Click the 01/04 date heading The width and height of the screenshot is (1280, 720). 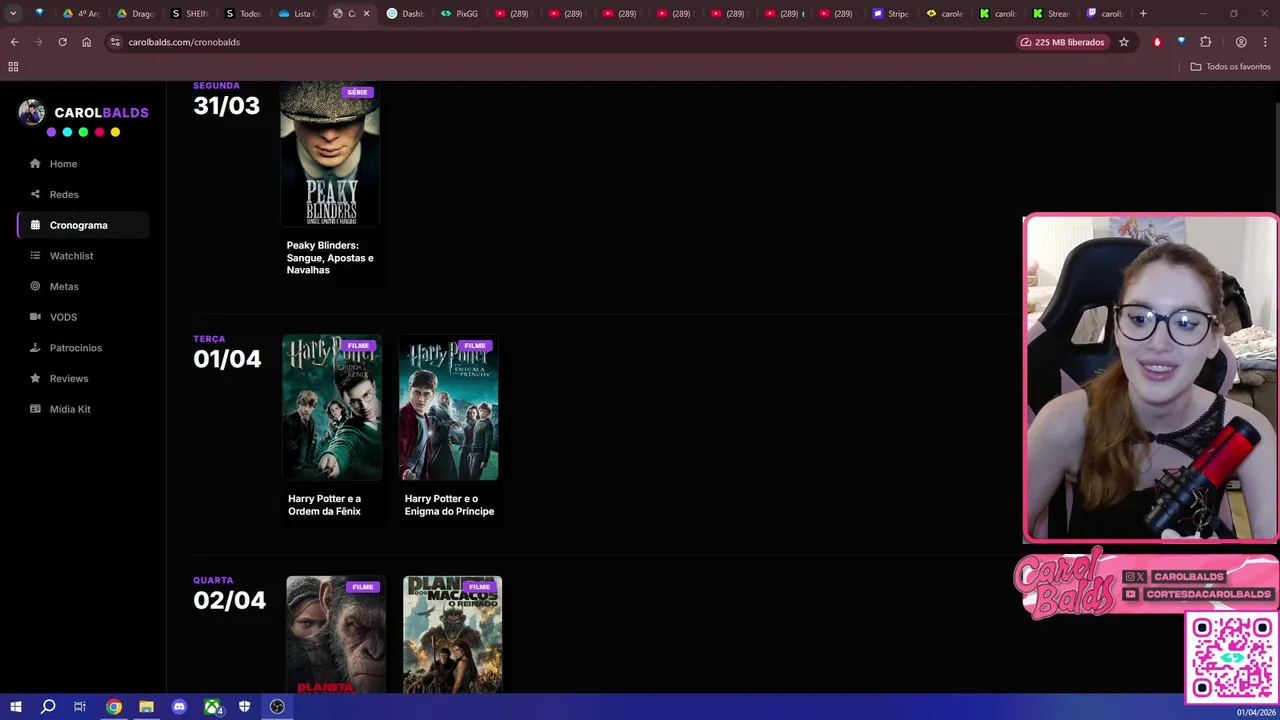coord(227,359)
